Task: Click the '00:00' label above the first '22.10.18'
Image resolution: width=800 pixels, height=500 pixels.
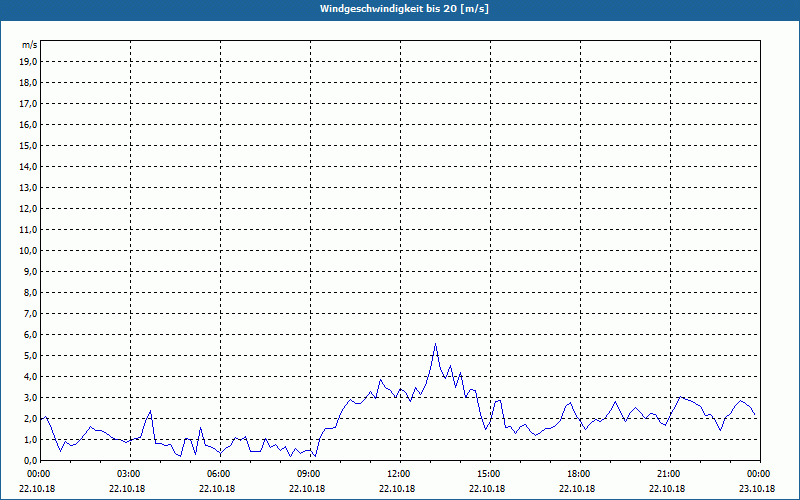Action: point(40,474)
